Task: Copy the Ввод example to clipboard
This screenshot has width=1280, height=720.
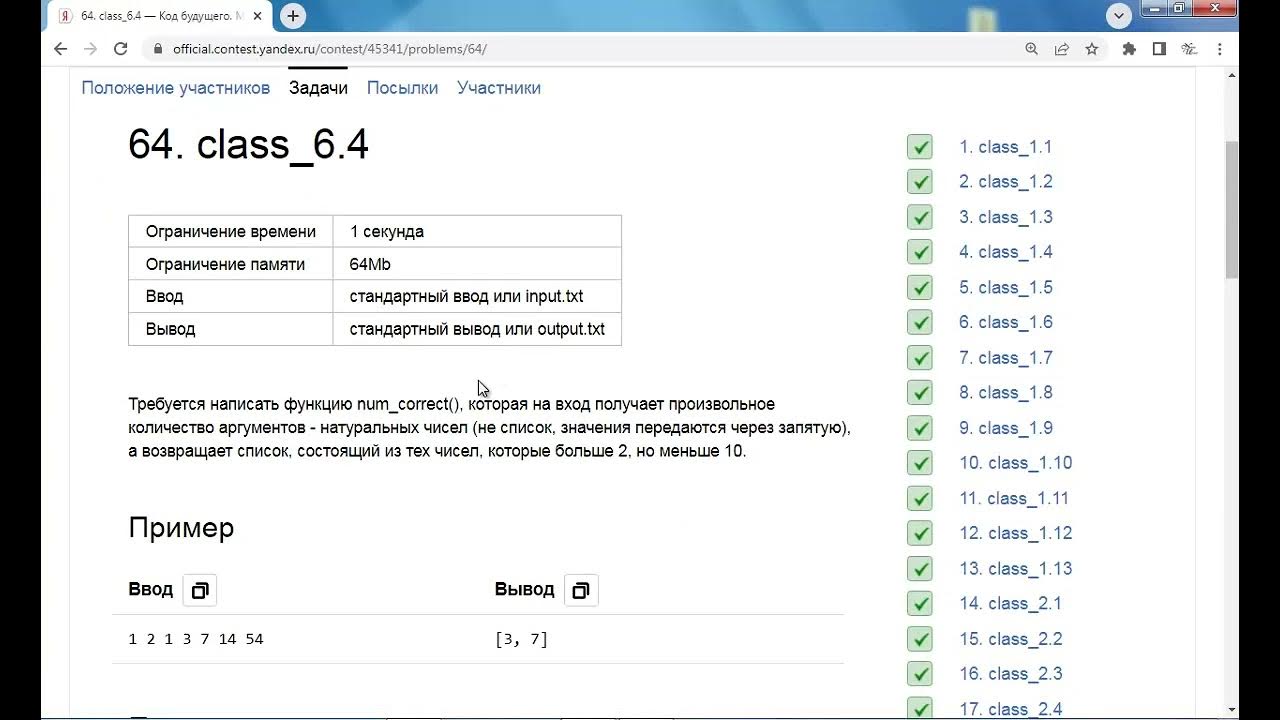Action: (200, 590)
